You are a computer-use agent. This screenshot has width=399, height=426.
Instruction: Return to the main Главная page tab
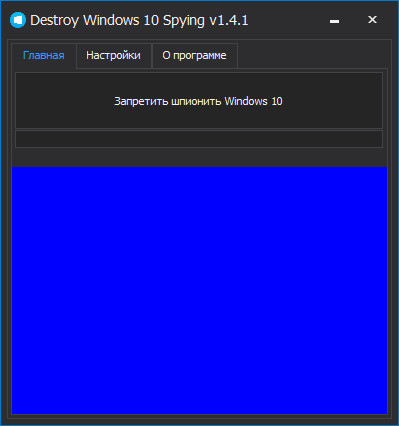(x=44, y=55)
